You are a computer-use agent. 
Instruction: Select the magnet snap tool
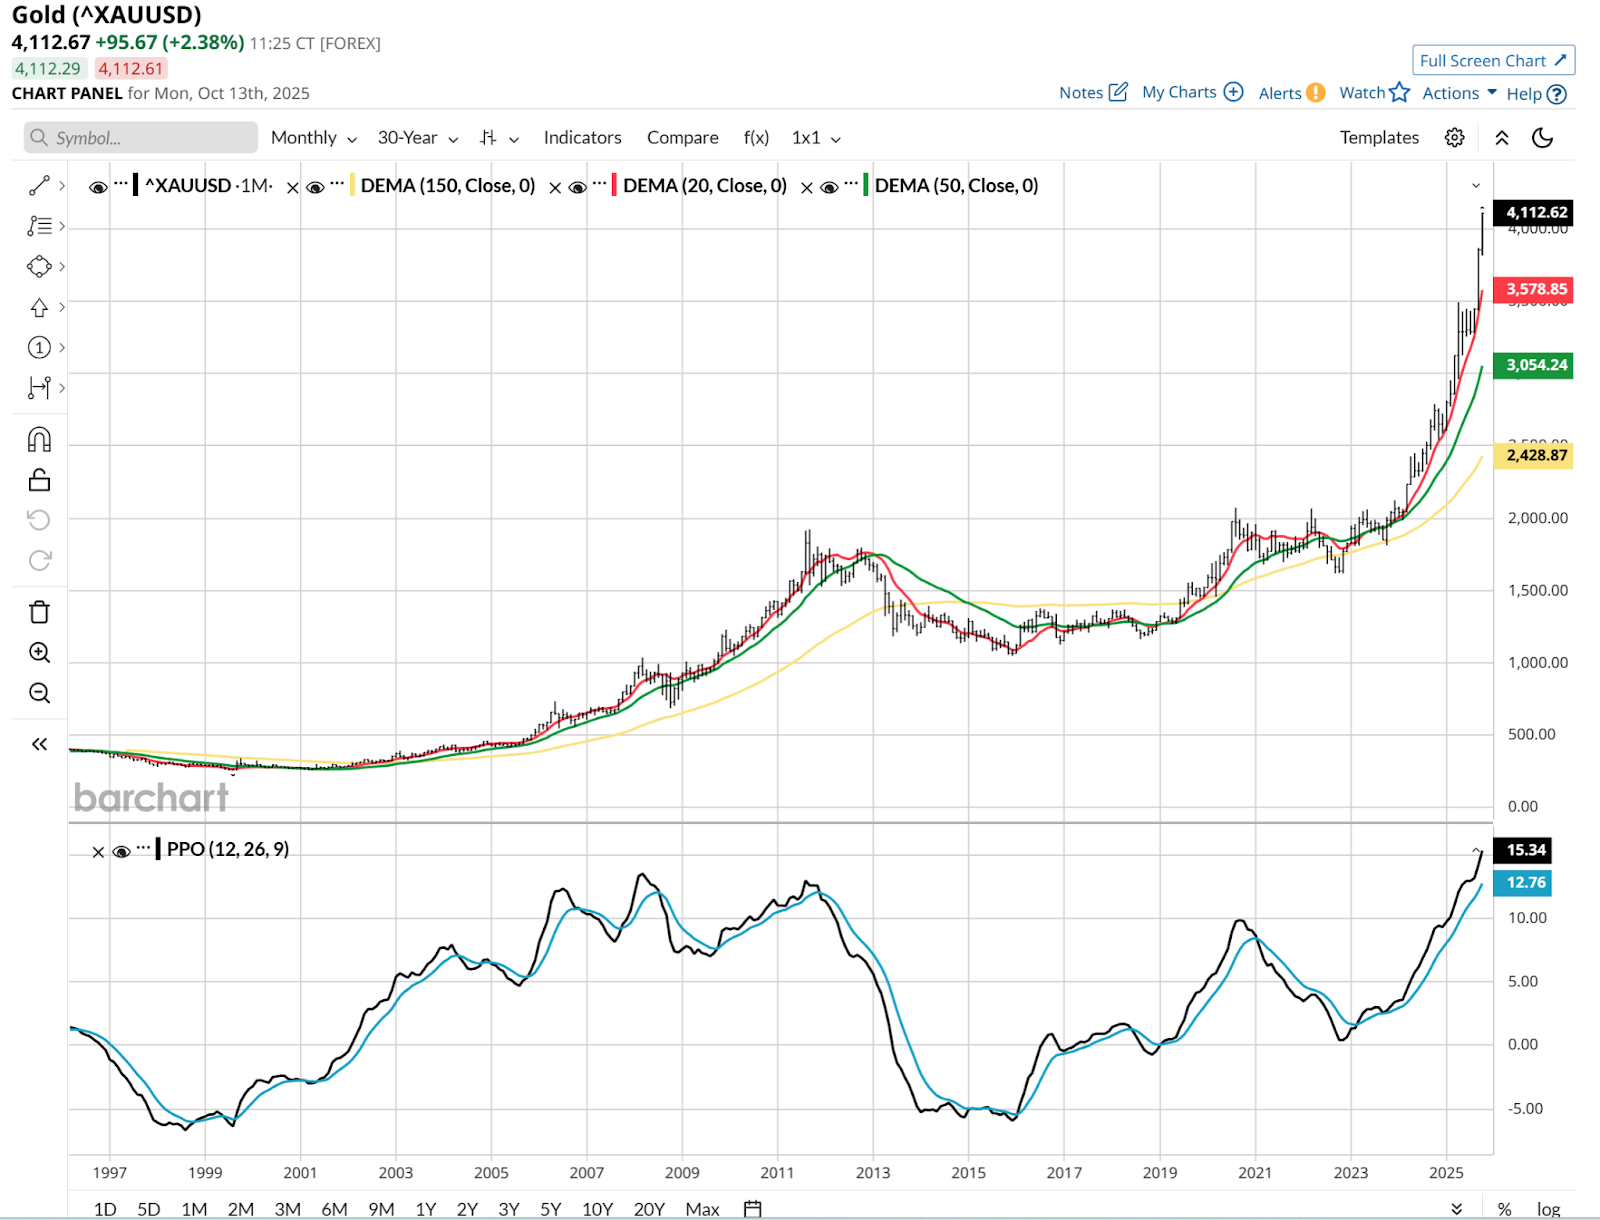(39, 440)
